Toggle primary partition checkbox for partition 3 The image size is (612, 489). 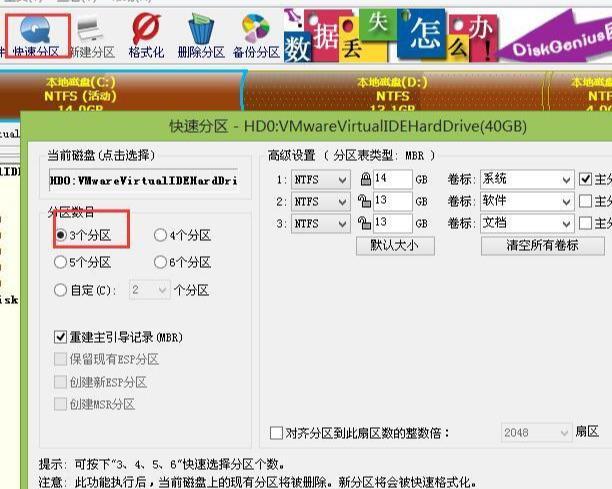click(x=585, y=224)
